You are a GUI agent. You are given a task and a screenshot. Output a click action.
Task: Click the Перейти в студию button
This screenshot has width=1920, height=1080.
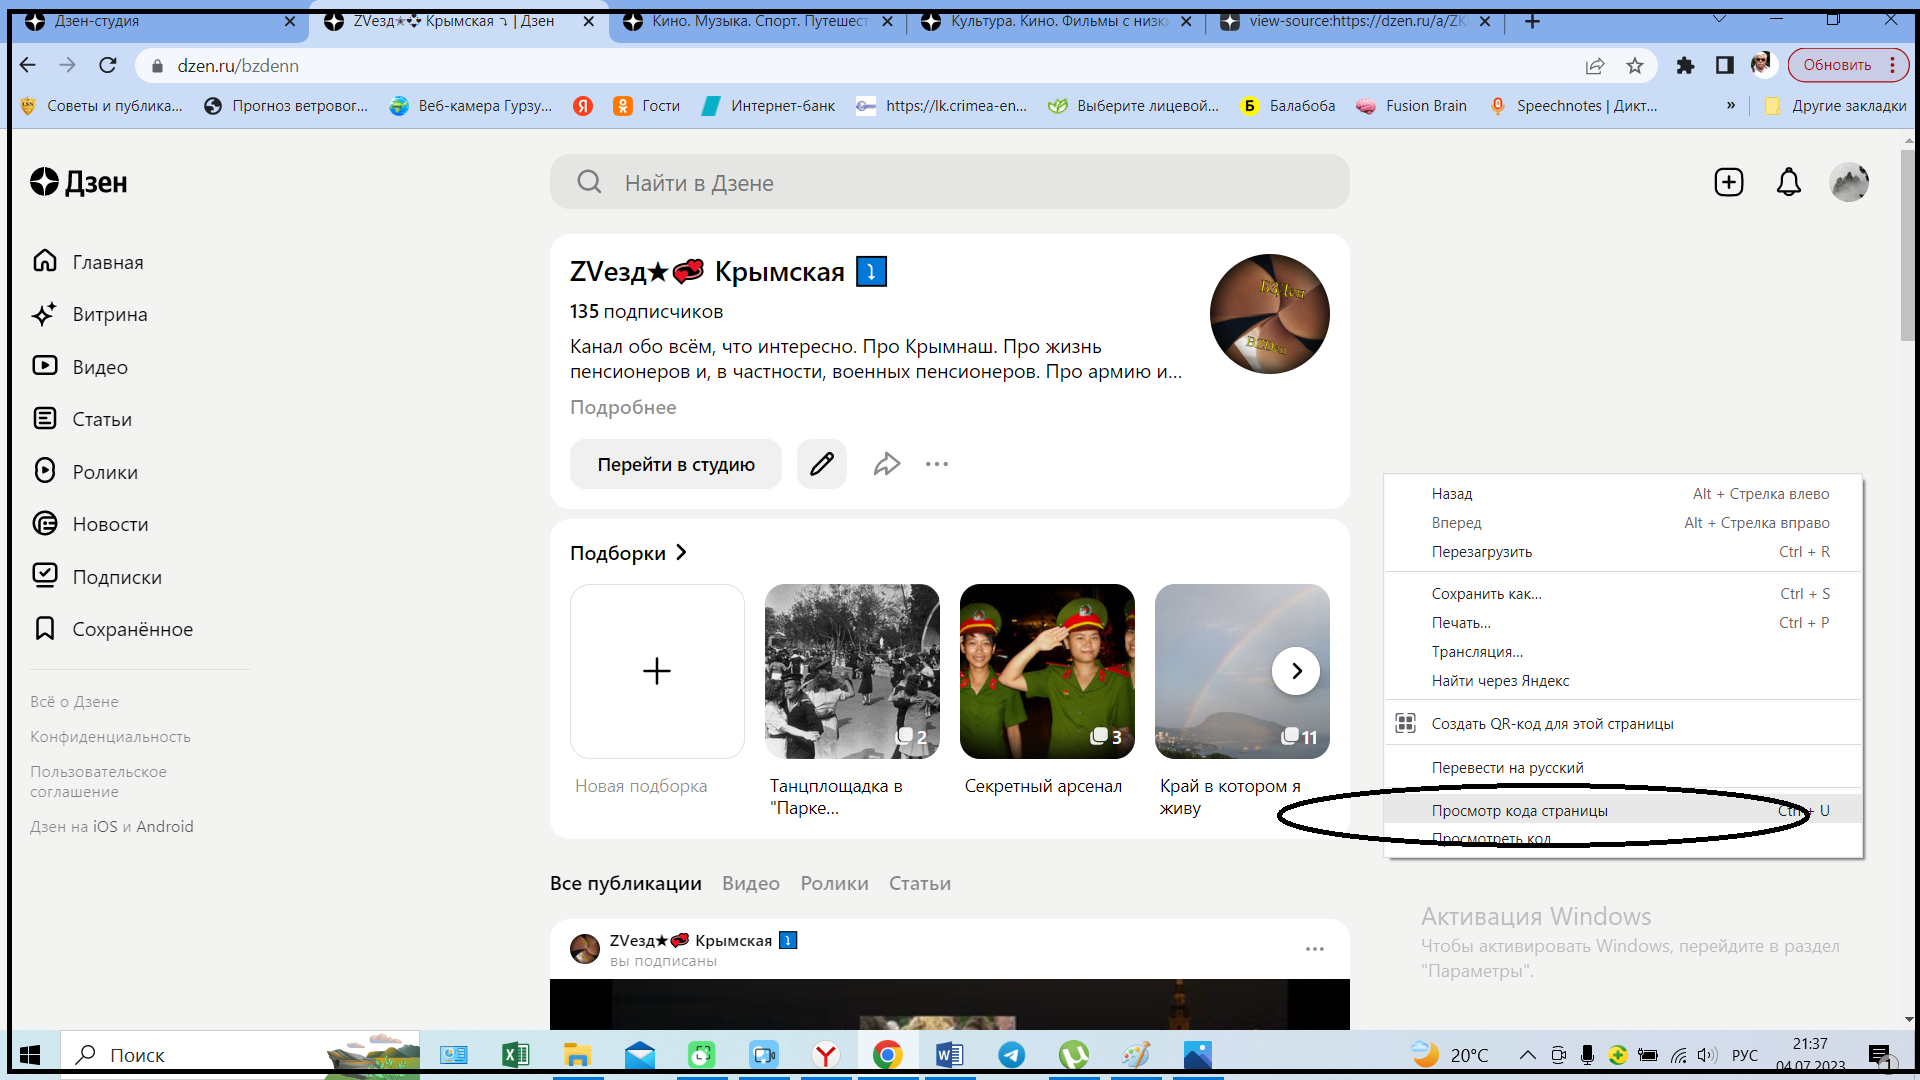pos(676,464)
